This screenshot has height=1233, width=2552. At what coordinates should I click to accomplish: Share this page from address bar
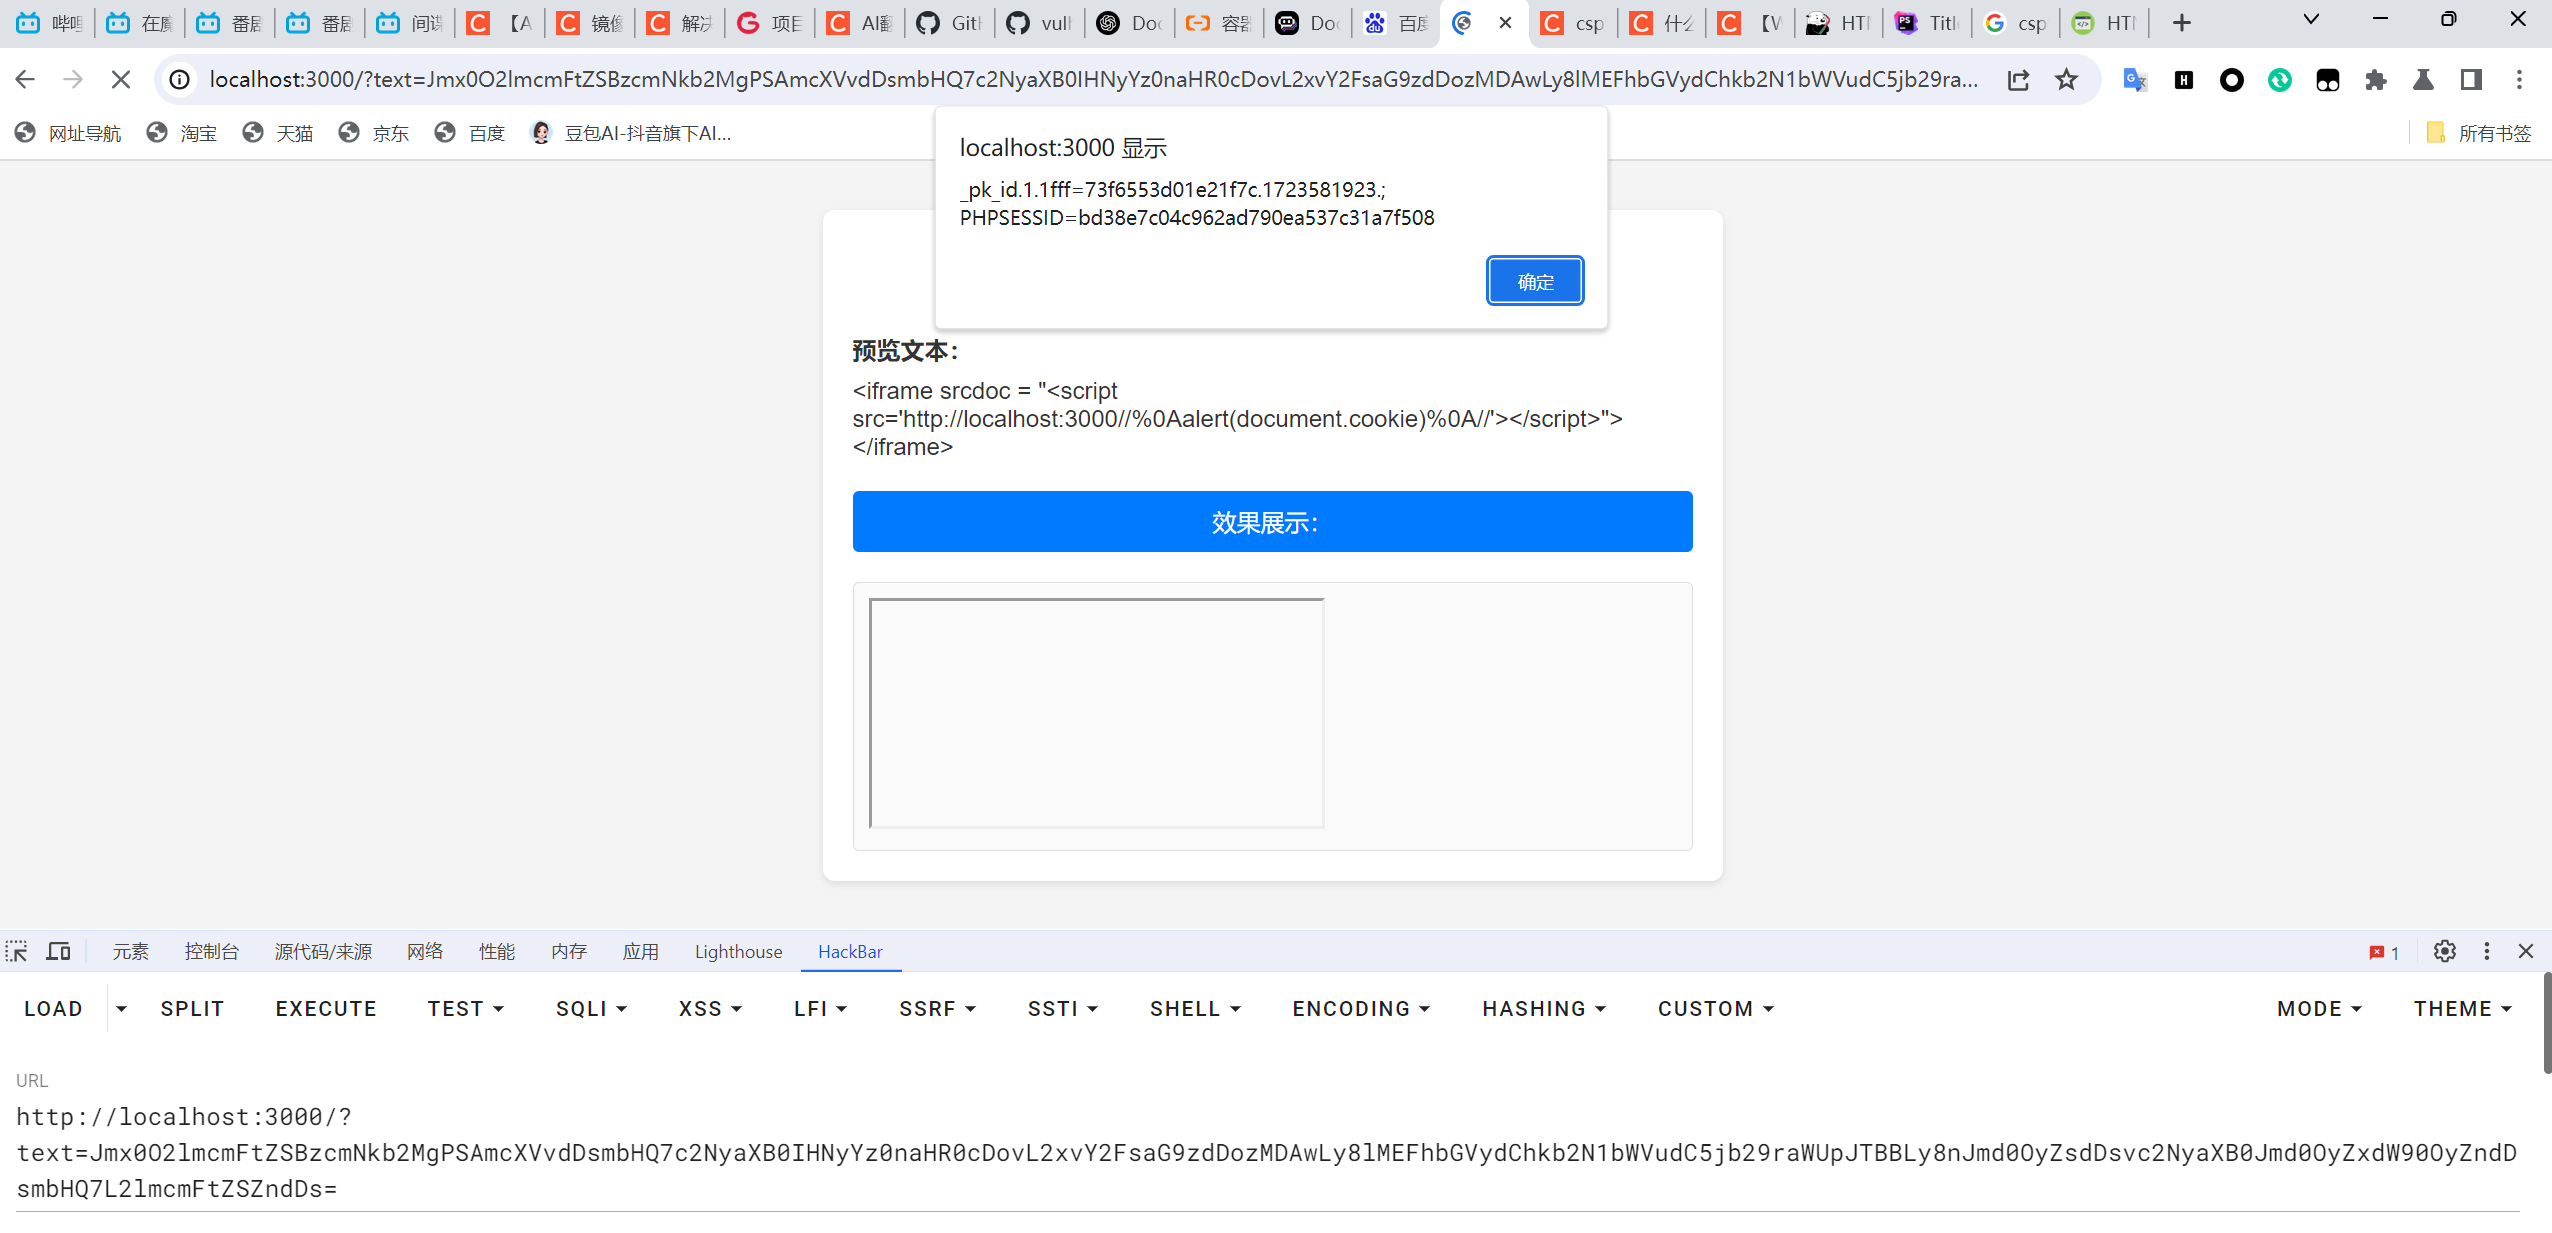tap(2018, 80)
